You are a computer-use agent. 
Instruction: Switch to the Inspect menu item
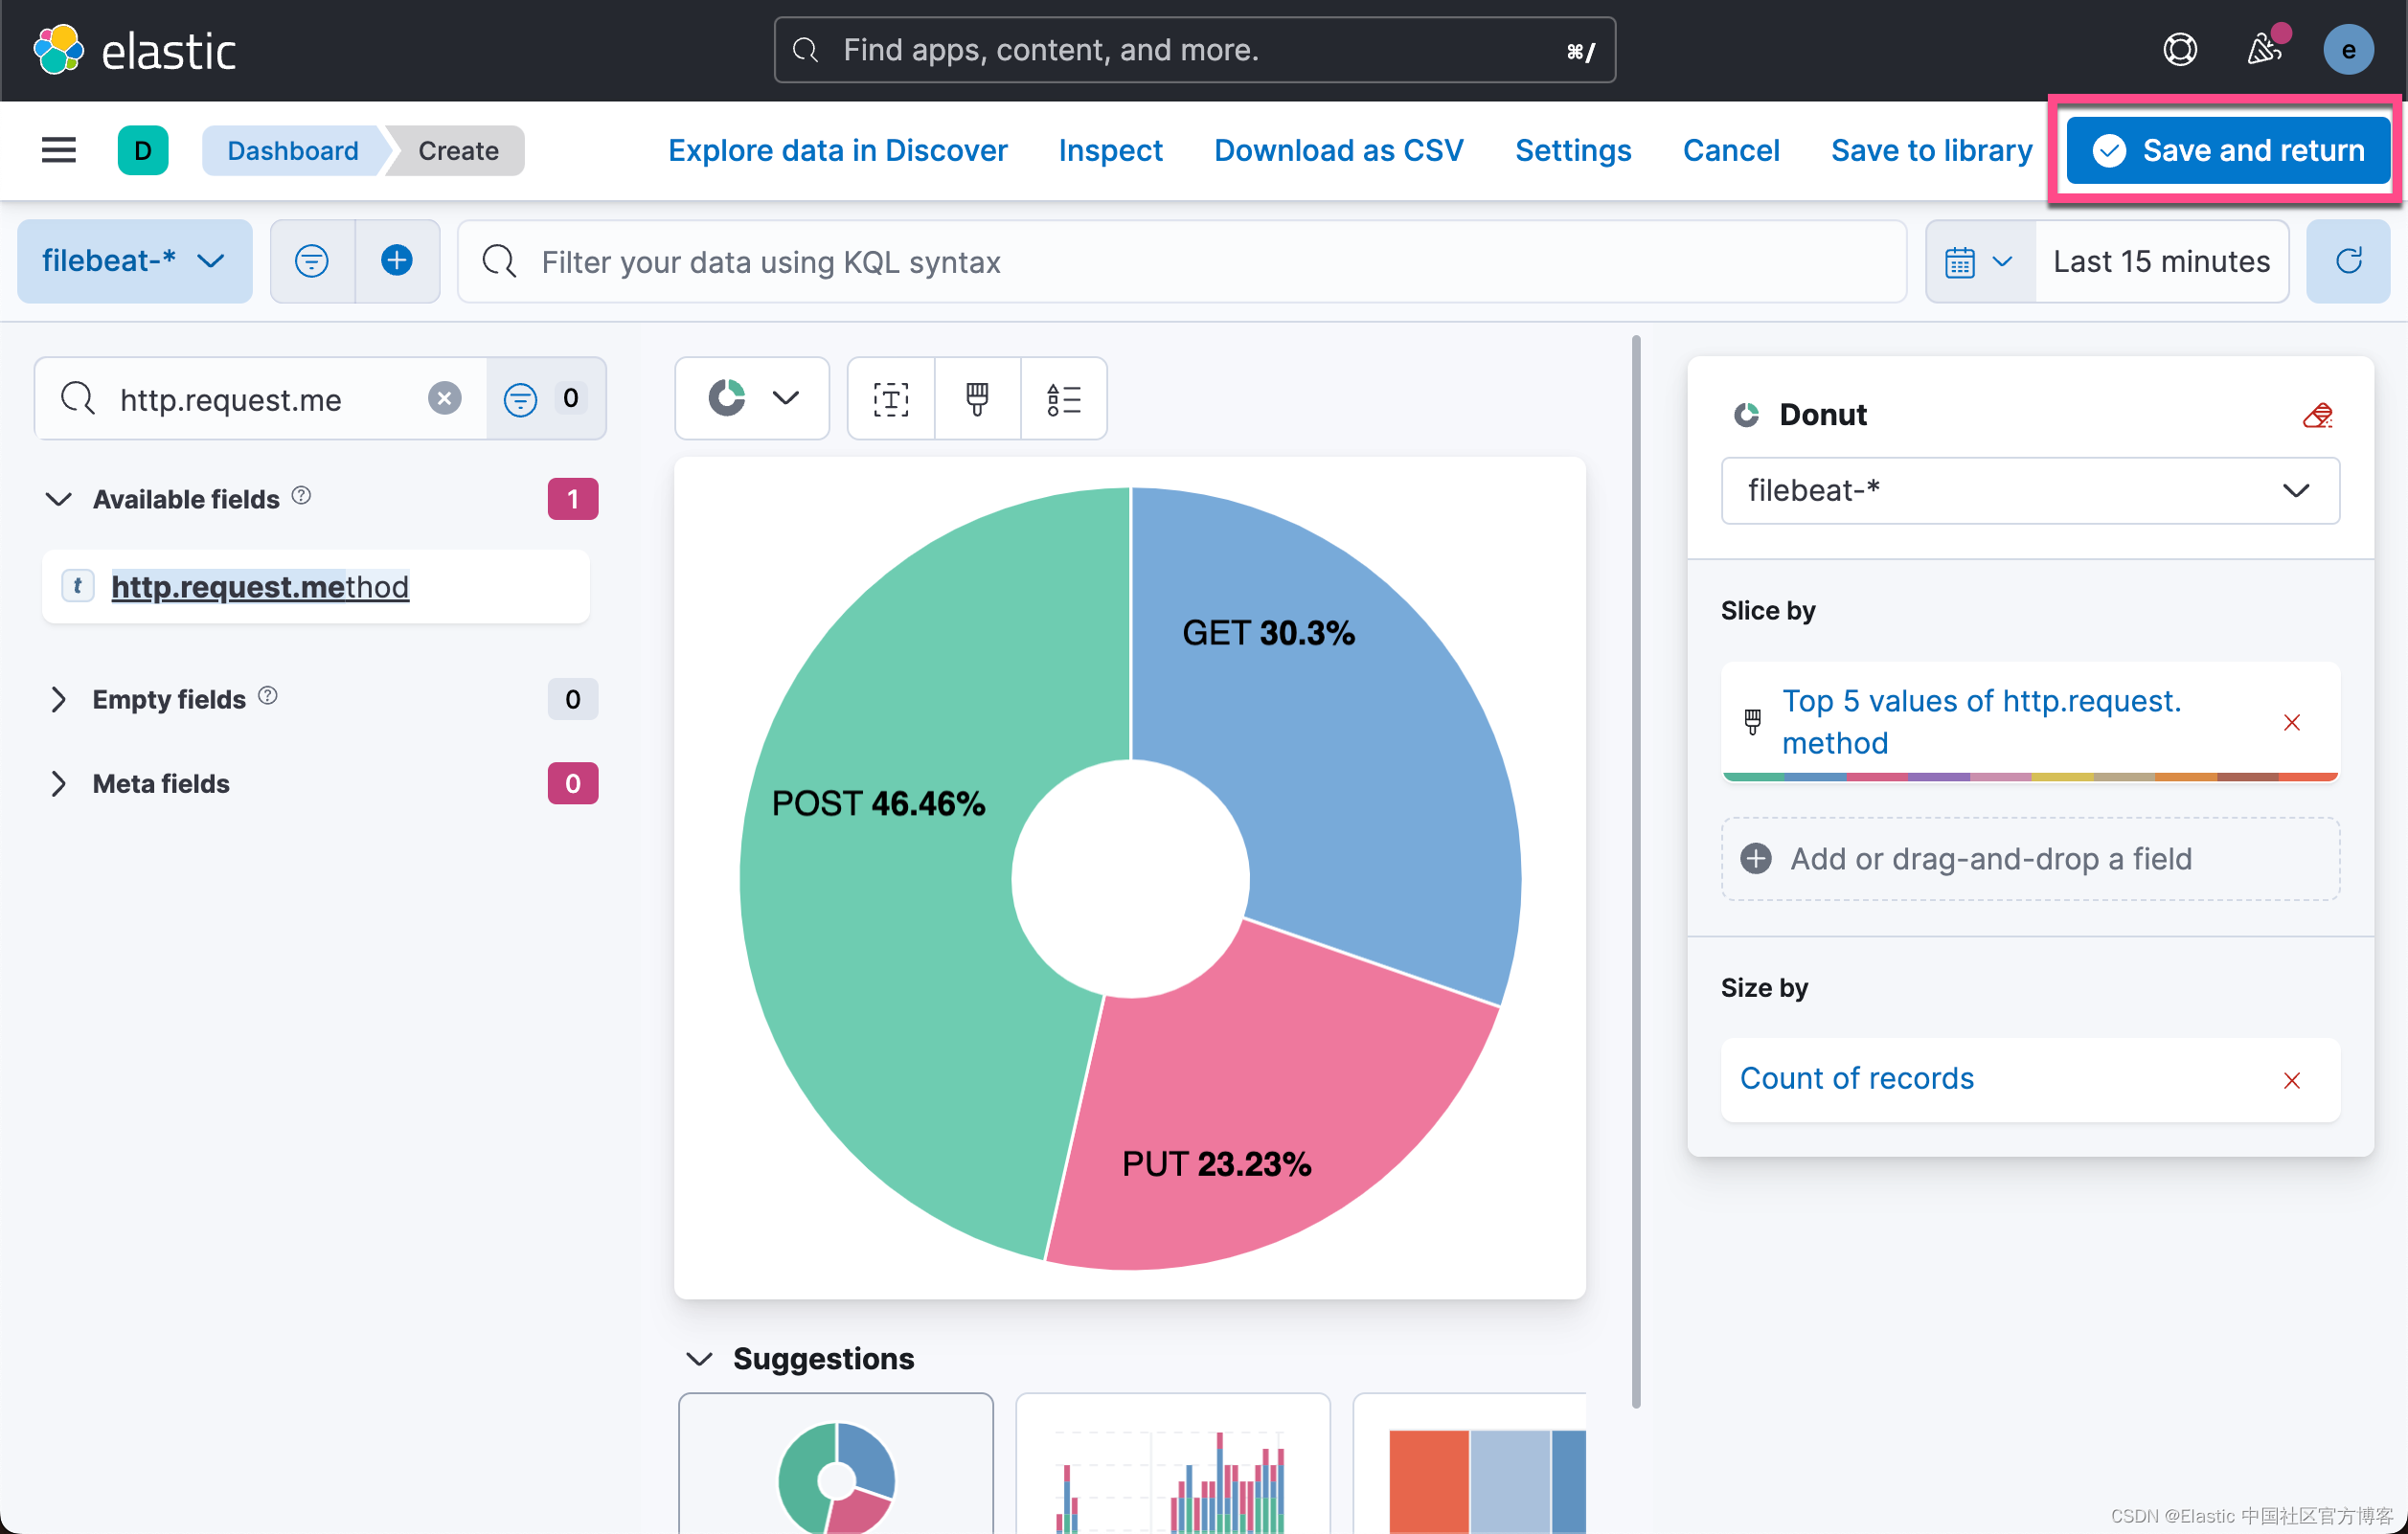pyautogui.click(x=1110, y=150)
